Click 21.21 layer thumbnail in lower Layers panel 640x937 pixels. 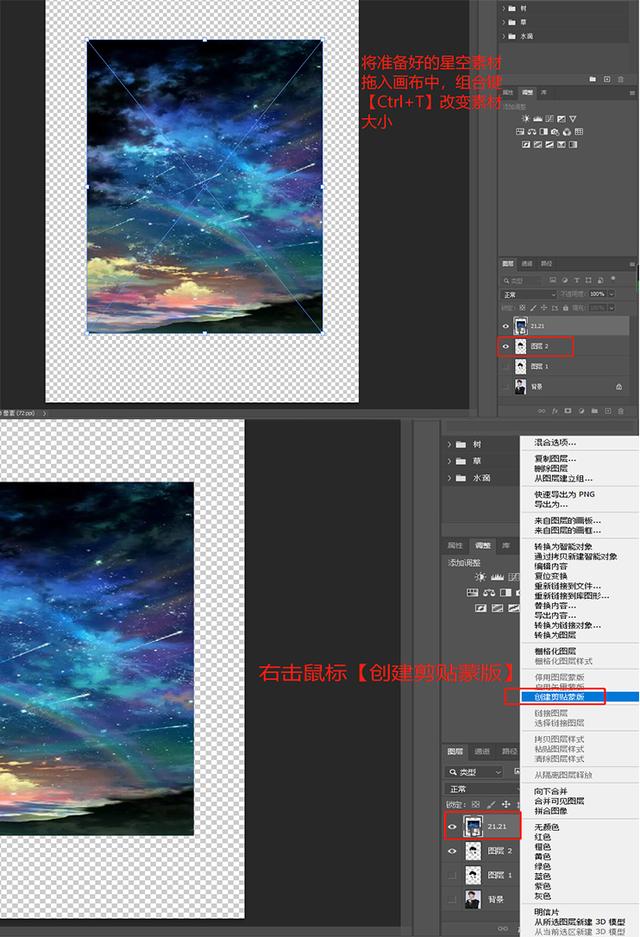click(473, 826)
